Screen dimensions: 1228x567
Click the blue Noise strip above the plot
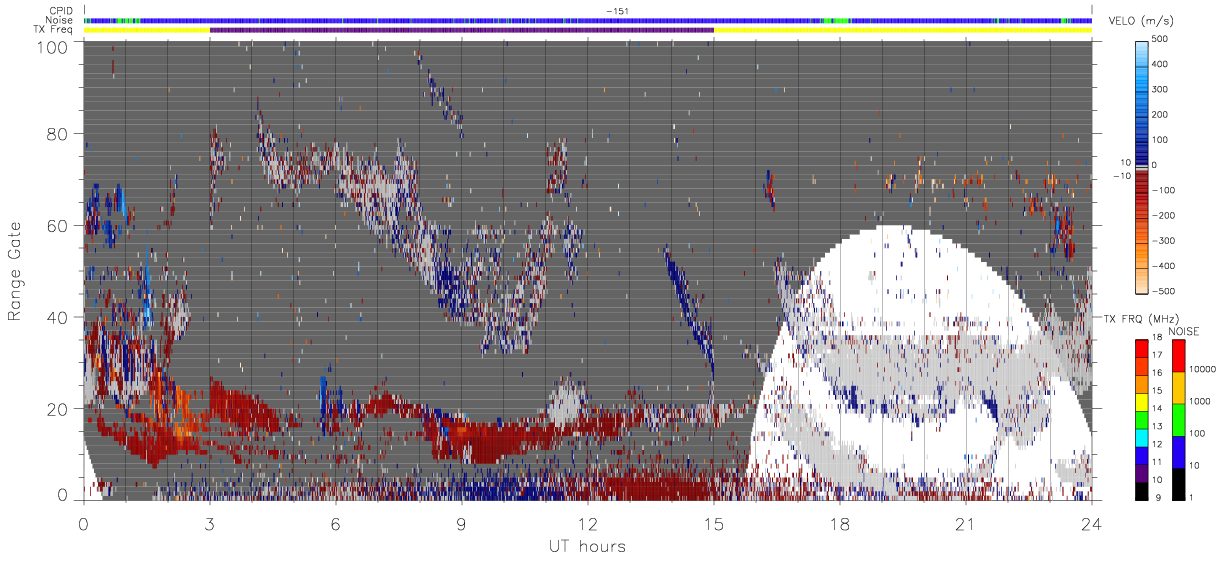point(587,20)
